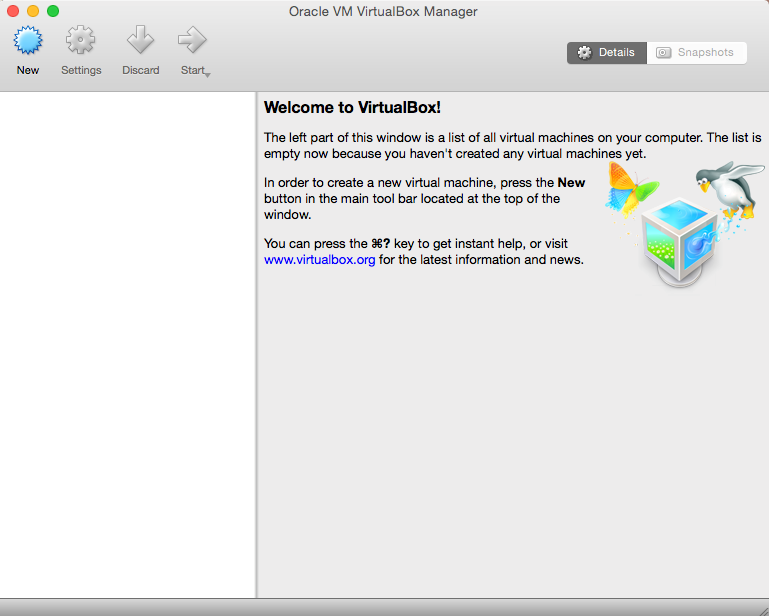Click the Discard down-arrow icon
Viewport: 769px width, 616px height.
click(140, 41)
